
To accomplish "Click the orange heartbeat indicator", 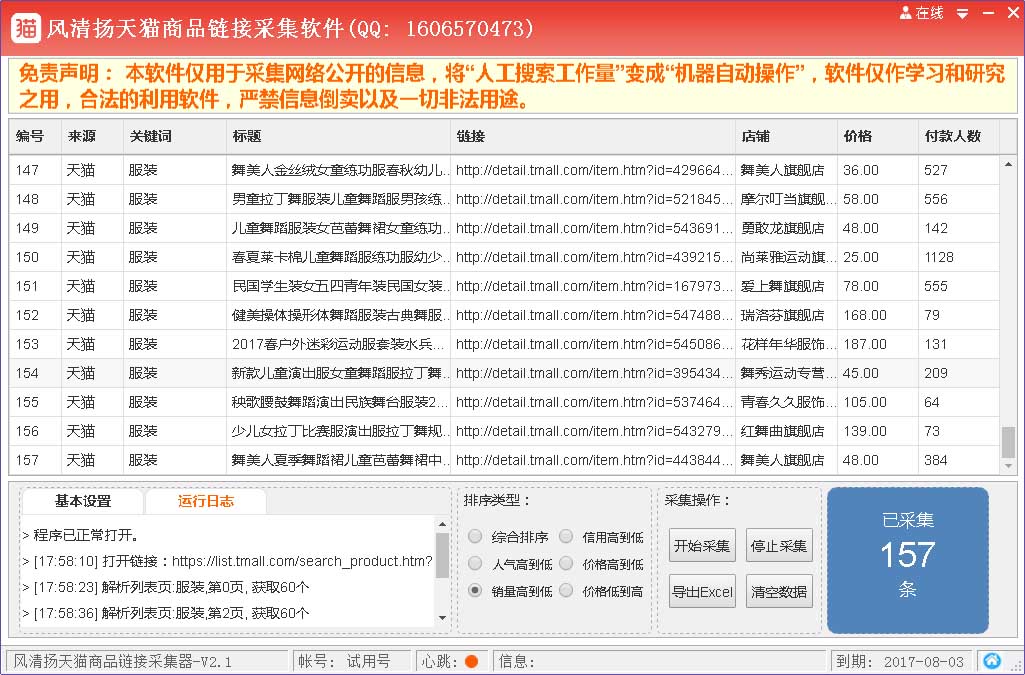I will coord(471,662).
